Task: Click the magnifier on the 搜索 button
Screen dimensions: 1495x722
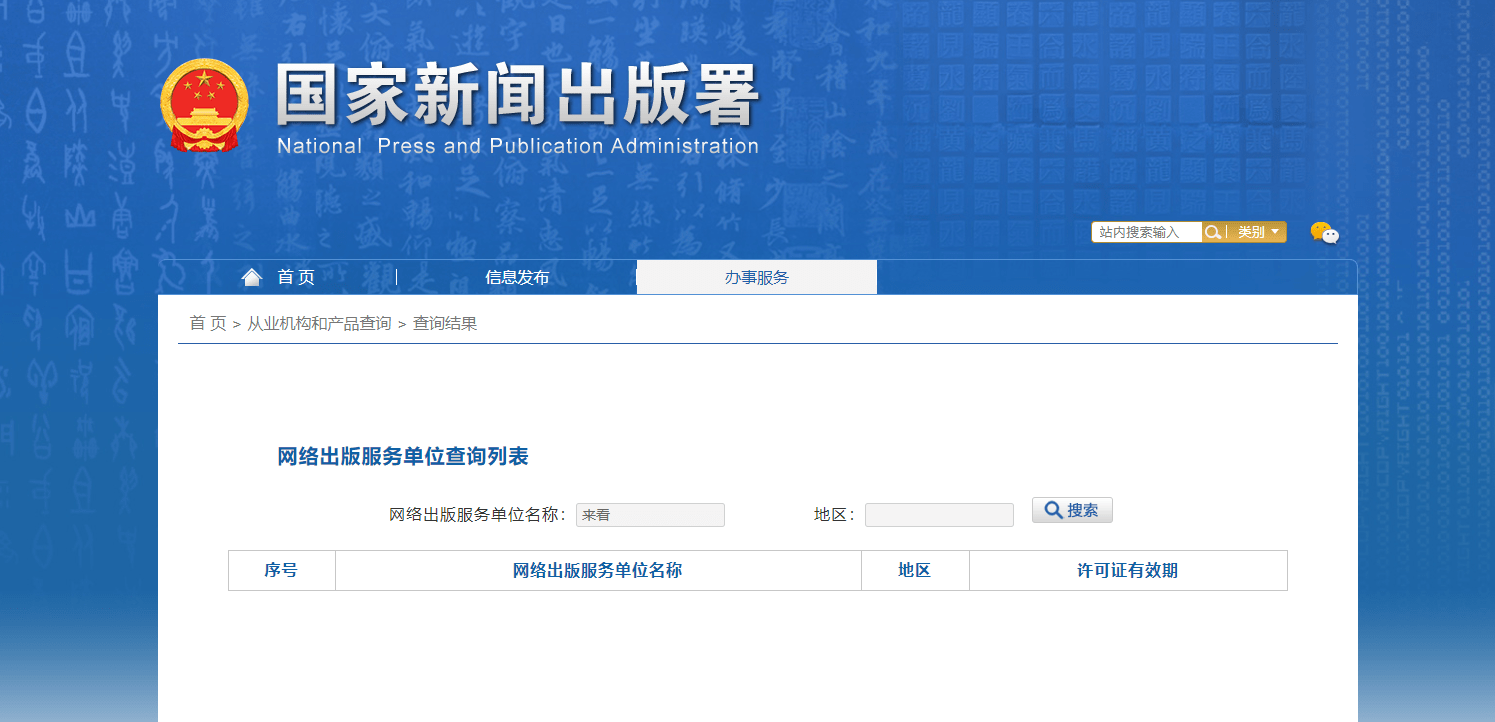Action: click(x=1053, y=510)
